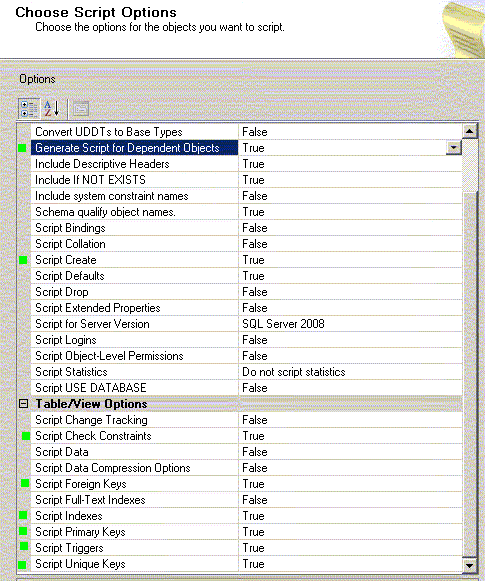This screenshot has width=485, height=581.
Task: Open dropdown for Generate Script for Dependent Objects
Action: pyautogui.click(x=454, y=148)
